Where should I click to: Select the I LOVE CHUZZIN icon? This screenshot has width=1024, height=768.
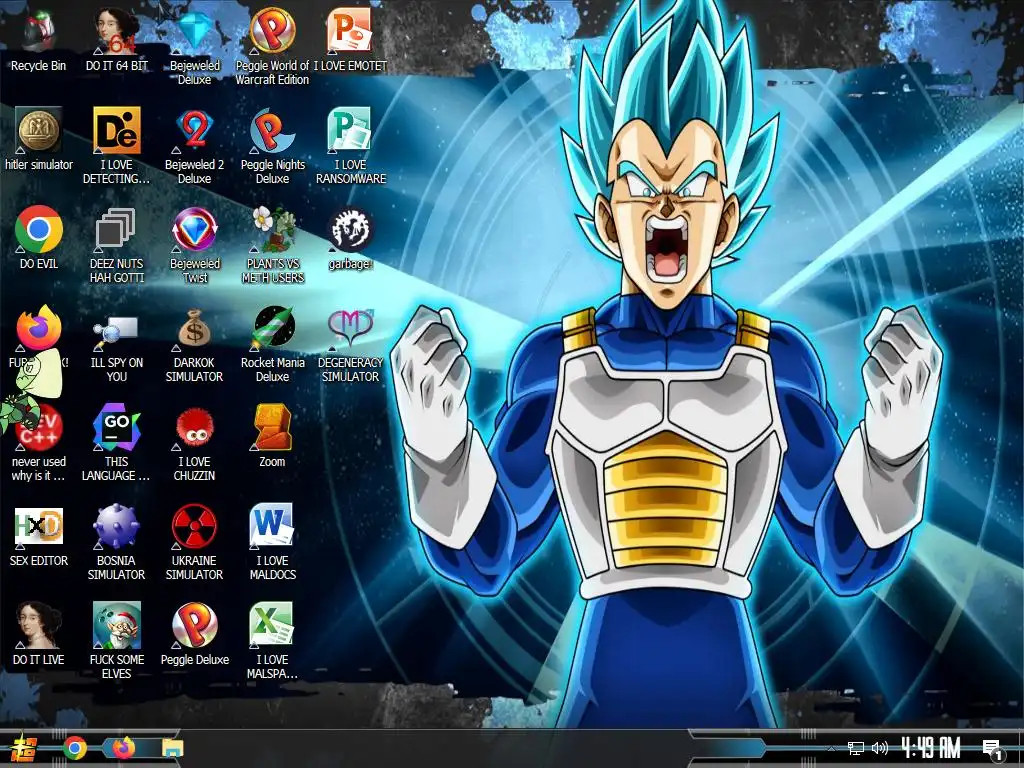click(195, 443)
